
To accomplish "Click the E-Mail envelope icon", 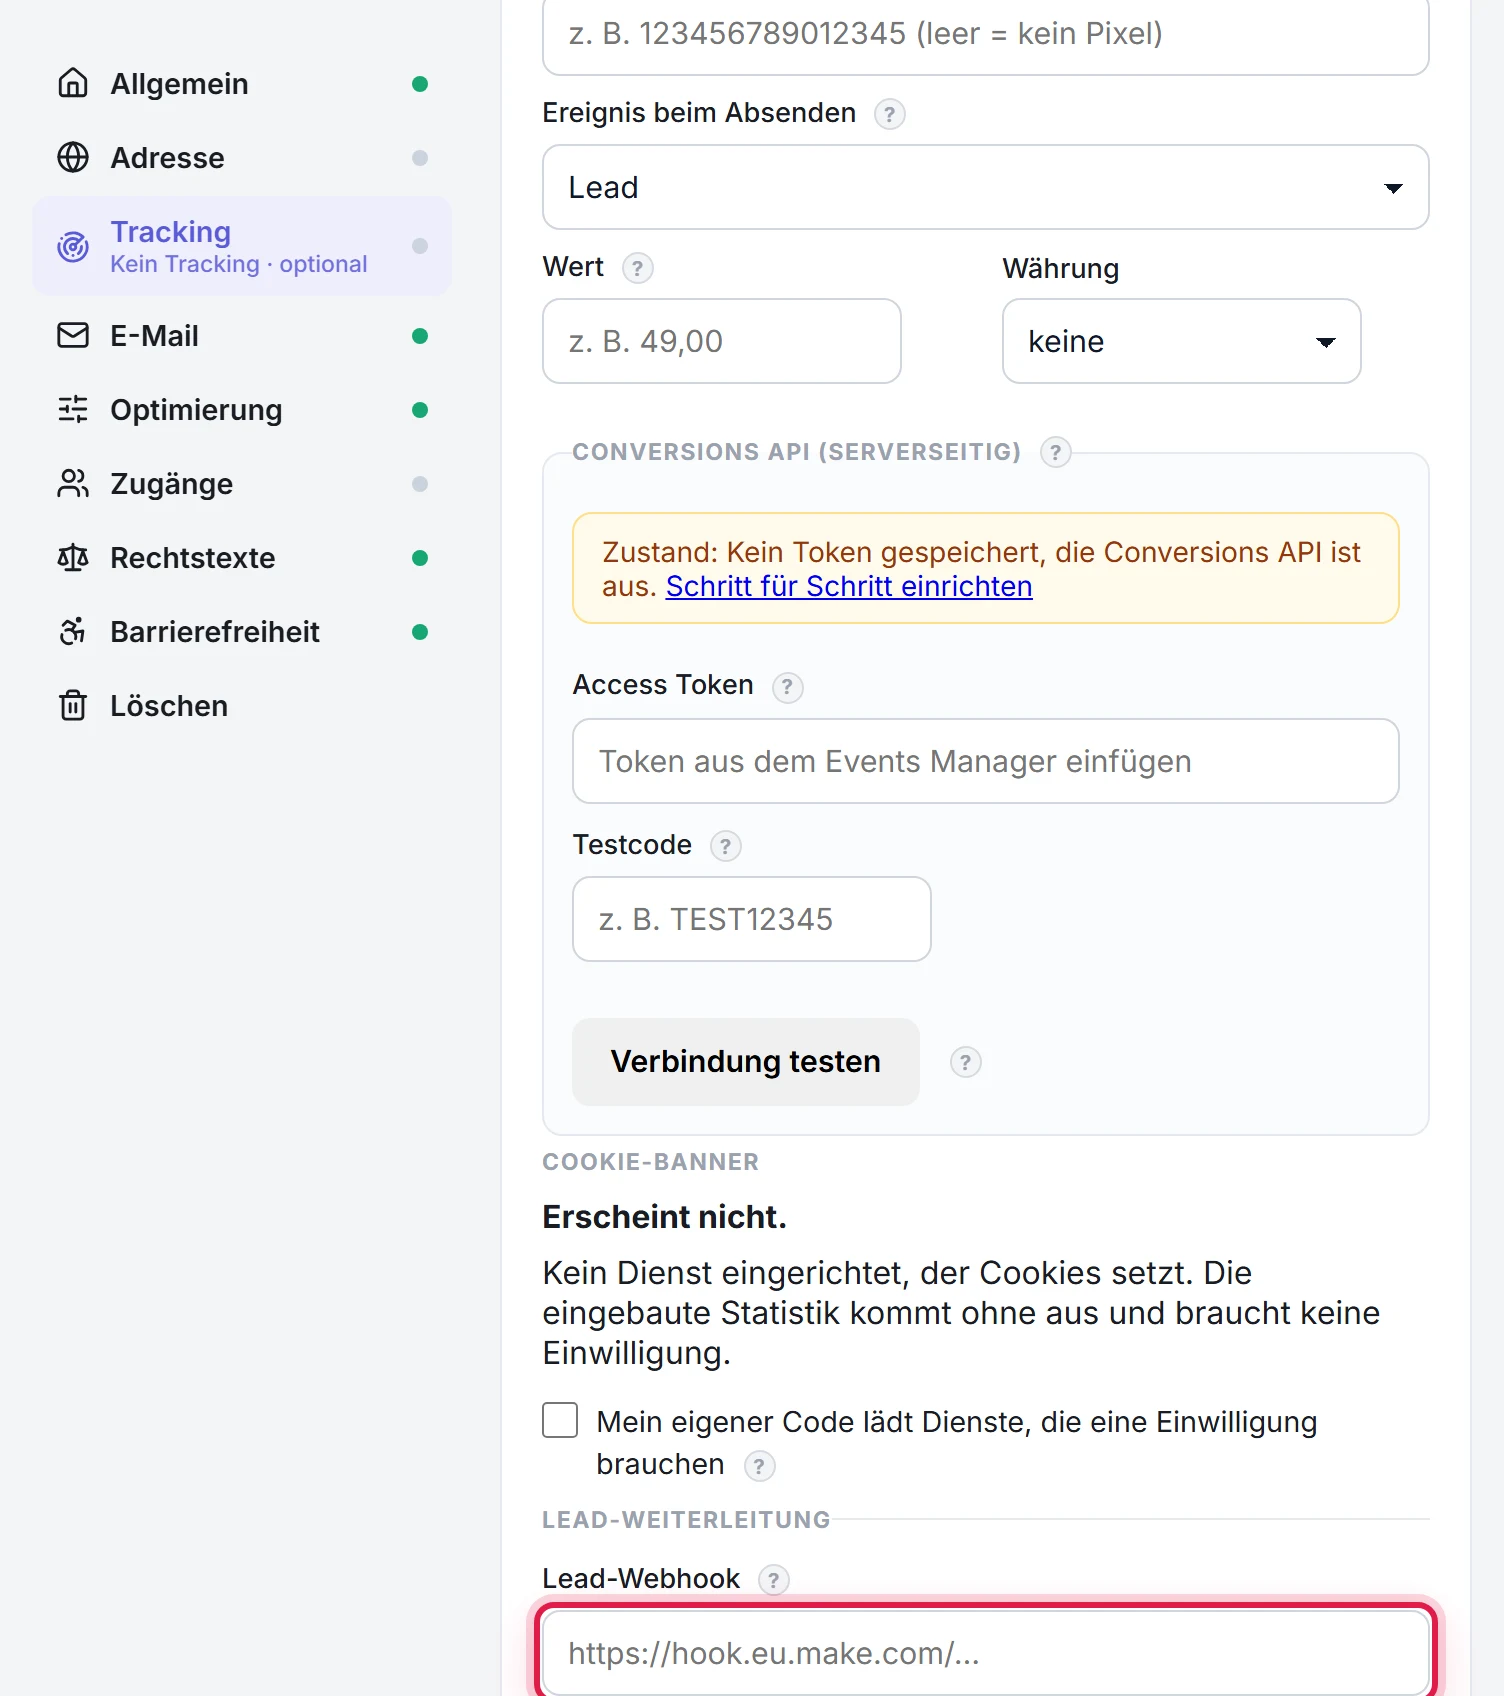I will pyautogui.click(x=73, y=335).
